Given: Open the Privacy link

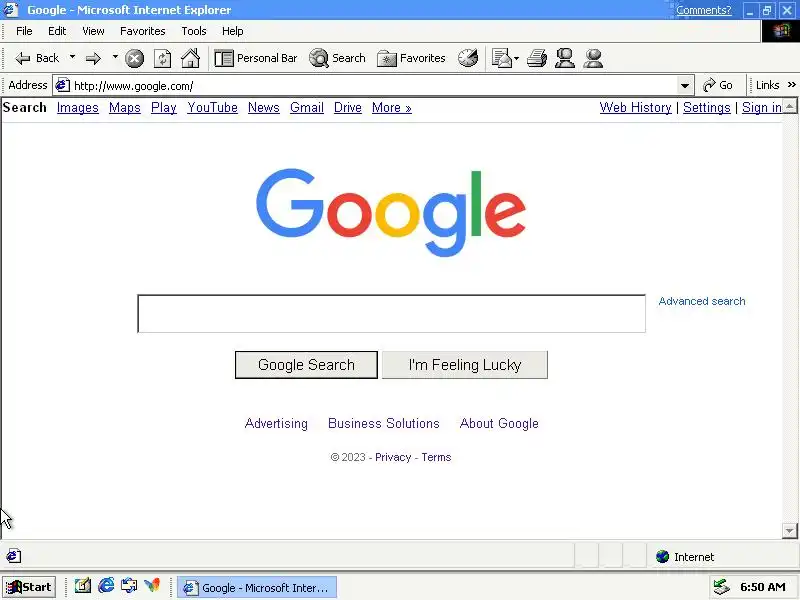Looking at the screenshot, I should click(x=393, y=457).
